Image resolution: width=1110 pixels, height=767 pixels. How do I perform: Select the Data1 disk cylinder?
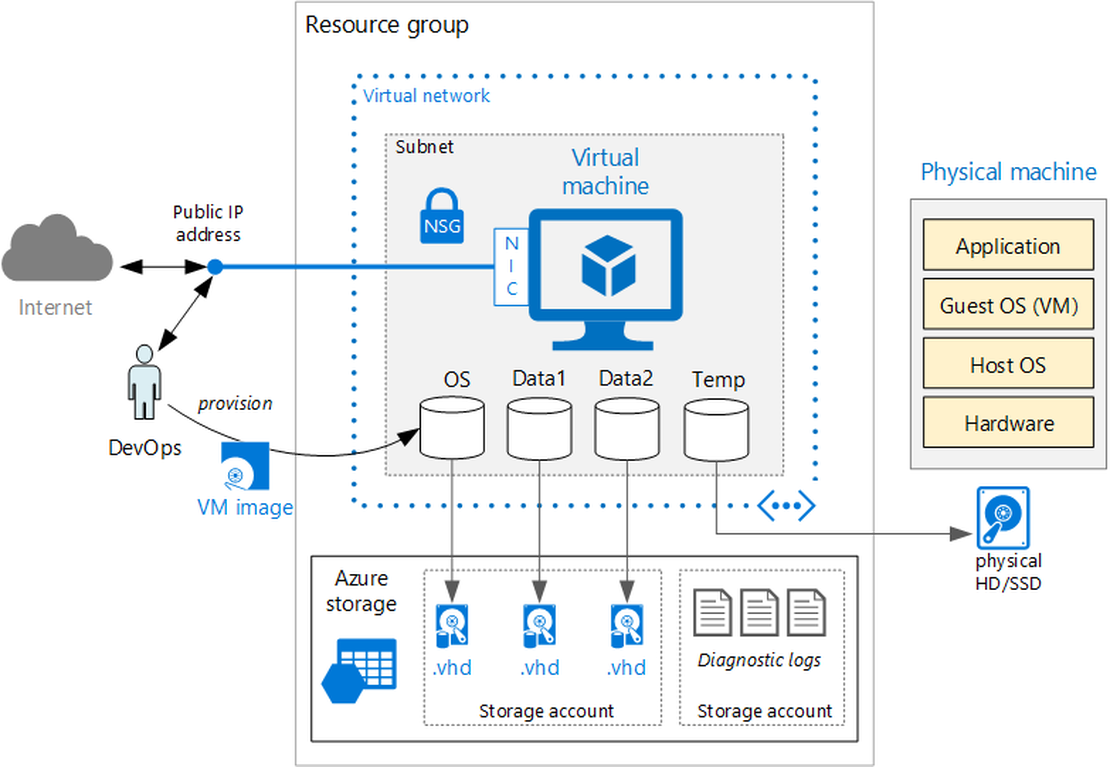click(539, 429)
